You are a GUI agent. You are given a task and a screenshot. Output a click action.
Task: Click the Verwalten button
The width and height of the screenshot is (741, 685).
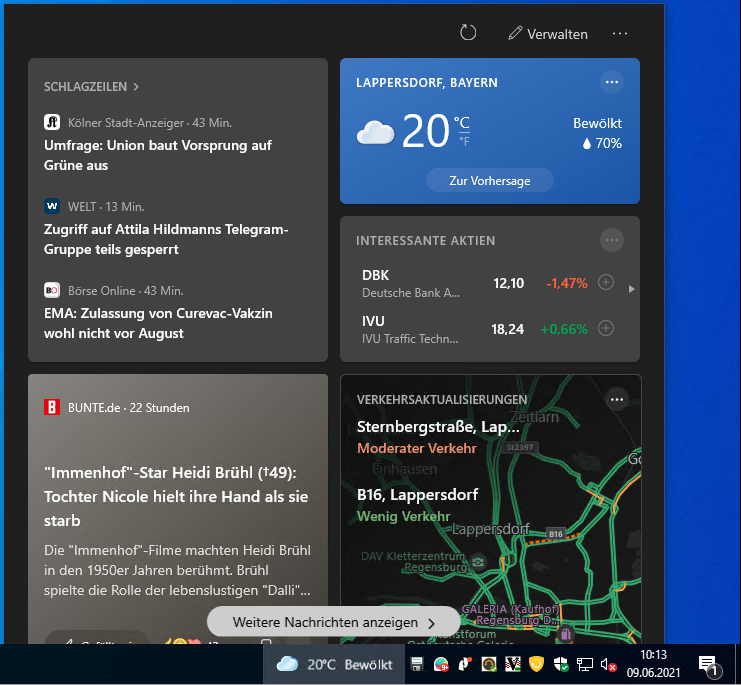[547, 33]
